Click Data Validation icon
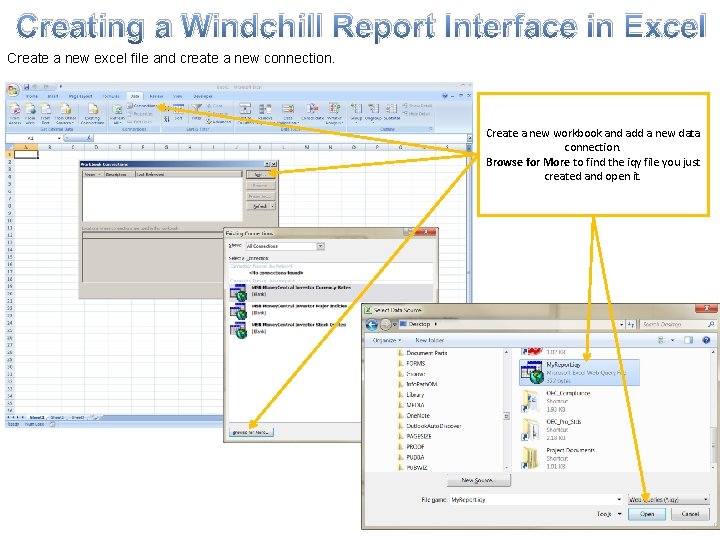 click(288, 113)
